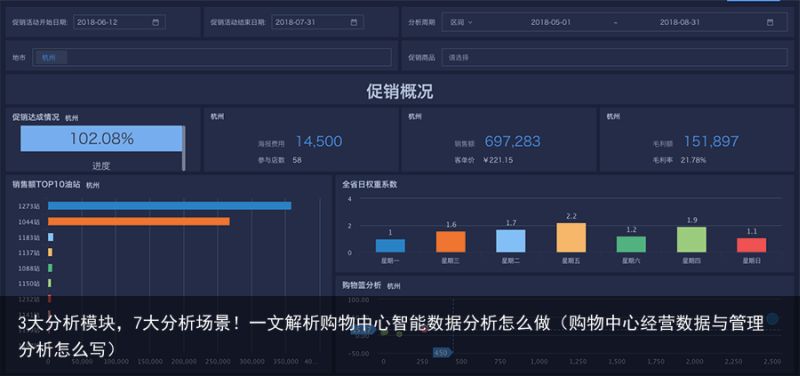Click the 102.08% progress bar
The height and width of the screenshot is (376, 800).
(102, 138)
